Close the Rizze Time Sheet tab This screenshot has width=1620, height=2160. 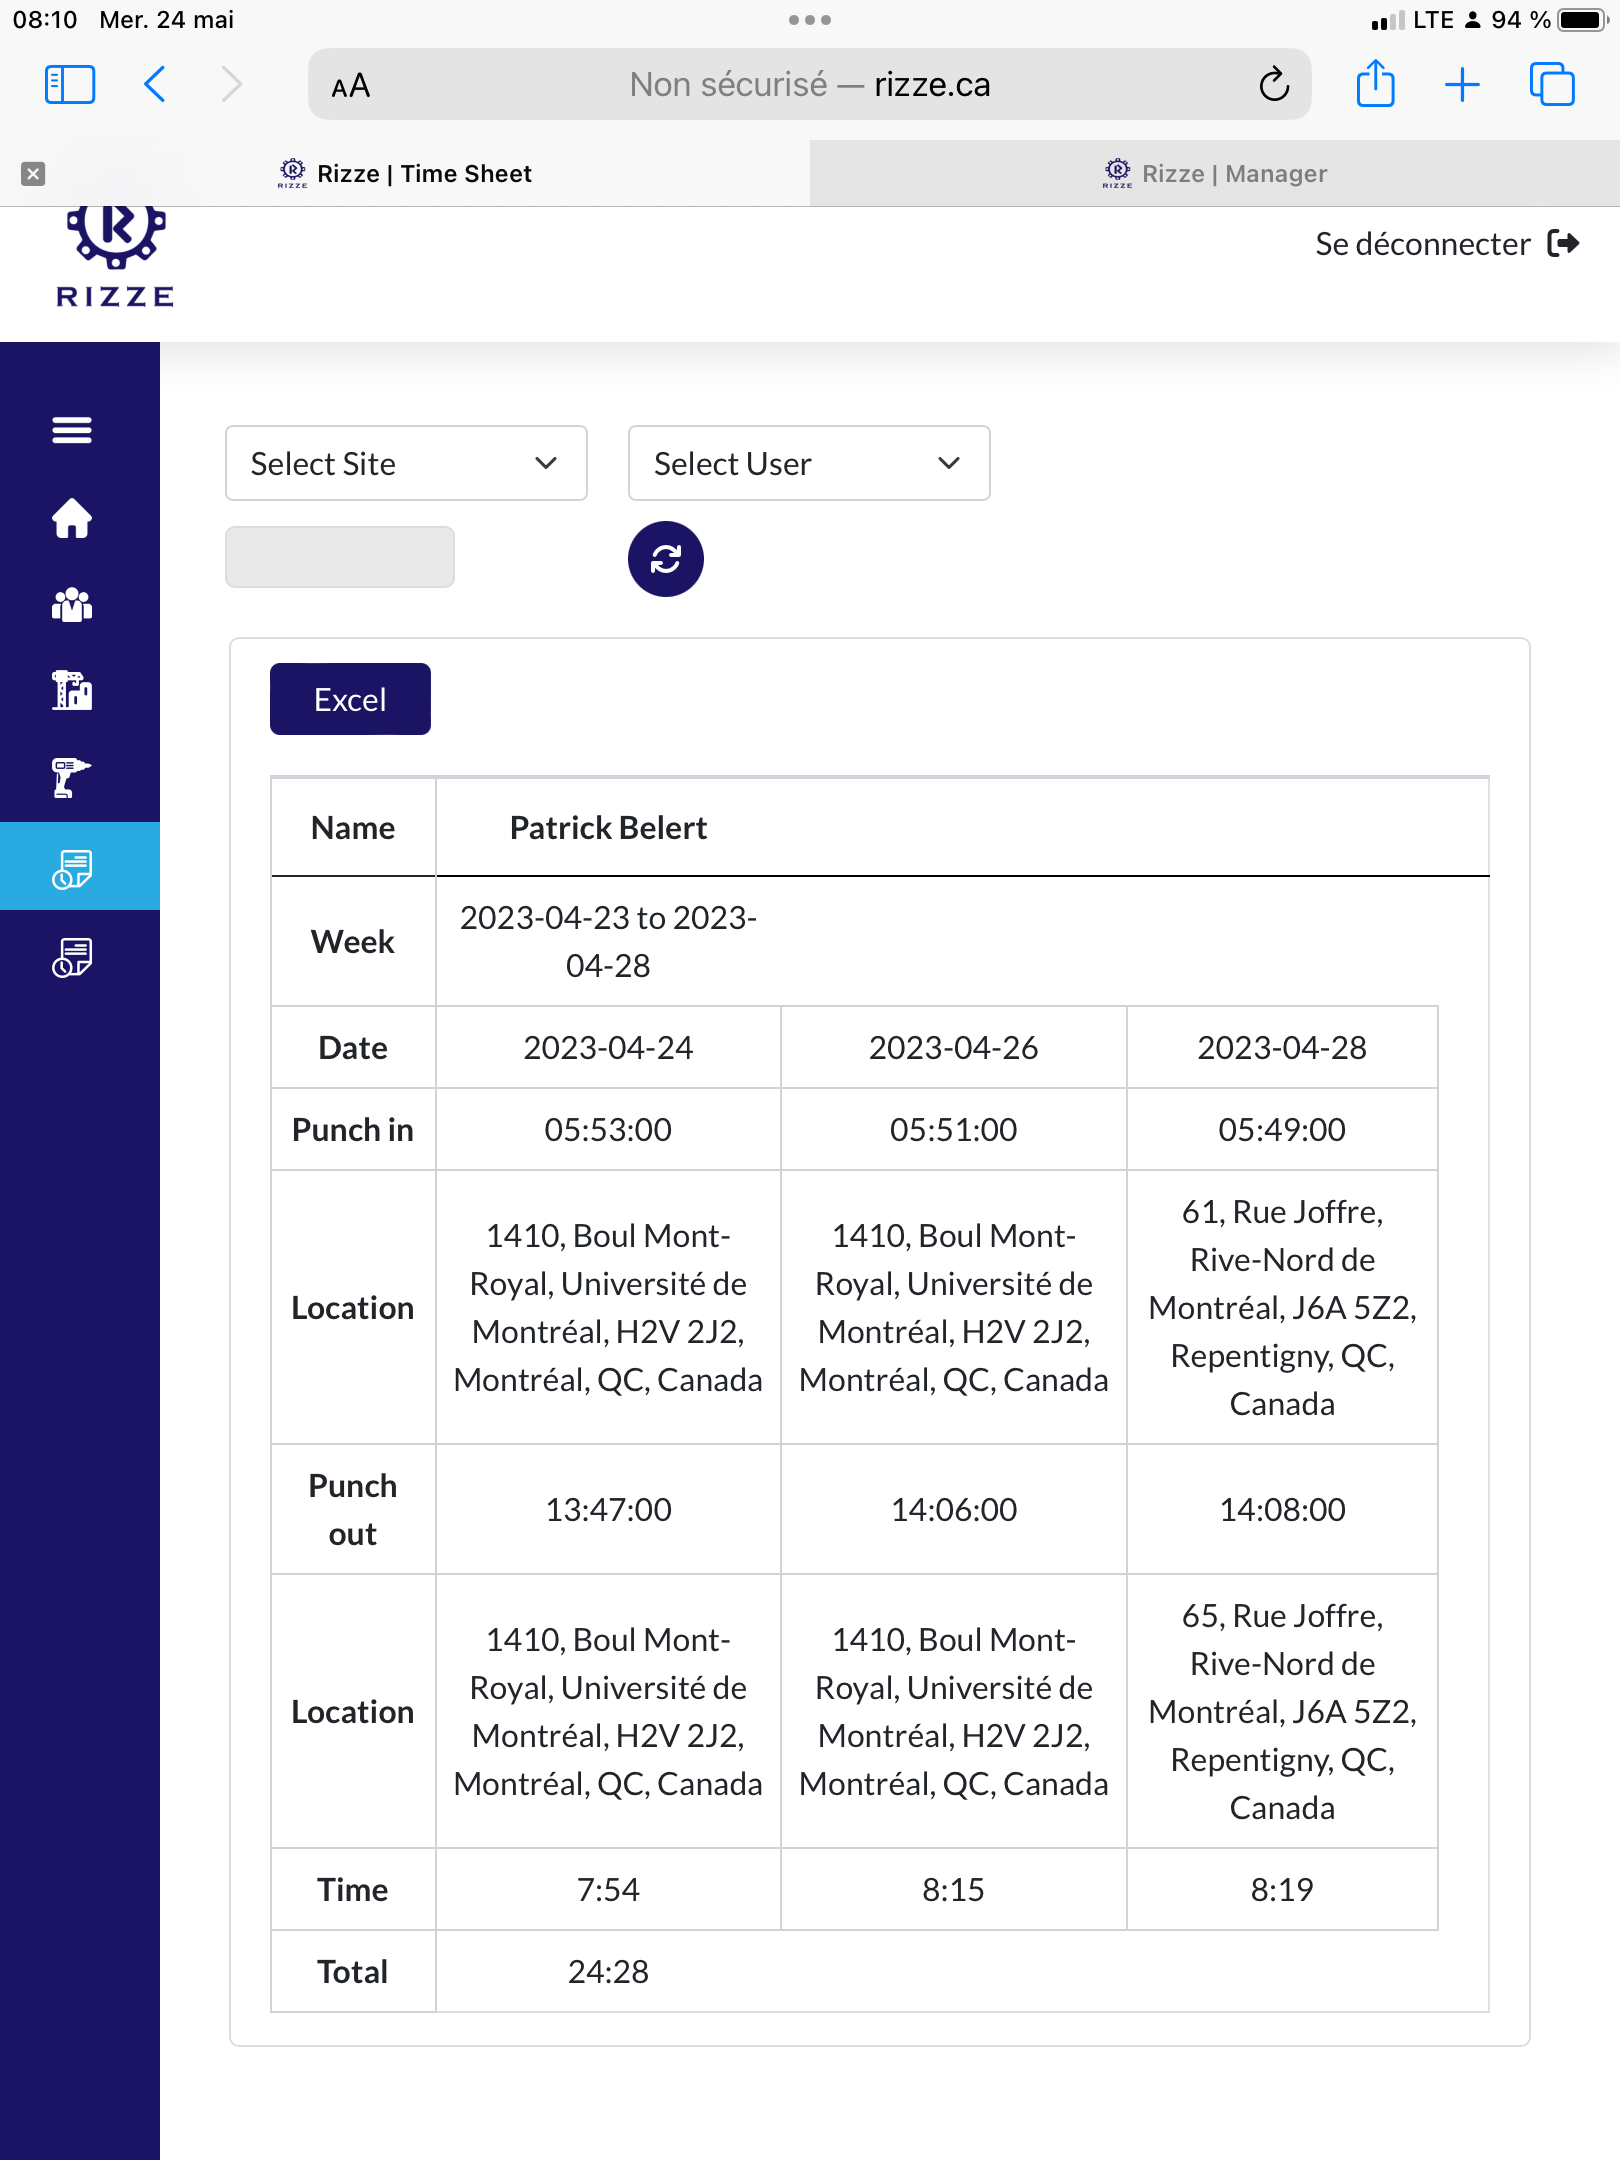[x=33, y=174]
